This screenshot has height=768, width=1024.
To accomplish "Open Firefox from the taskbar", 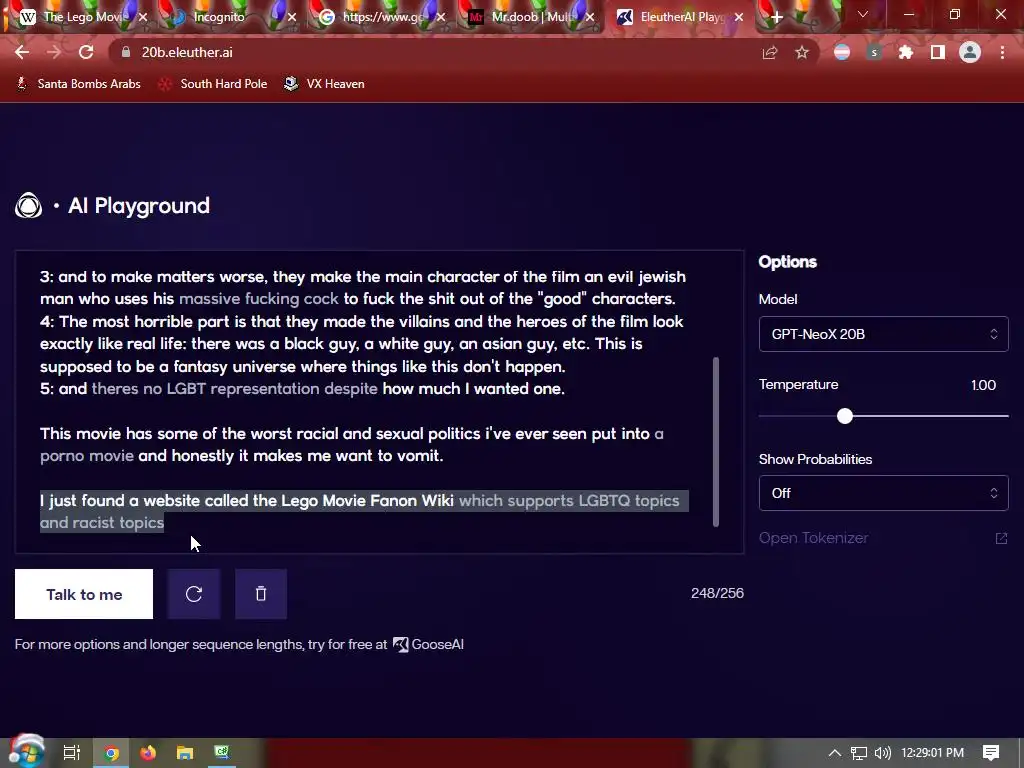I will [148, 753].
